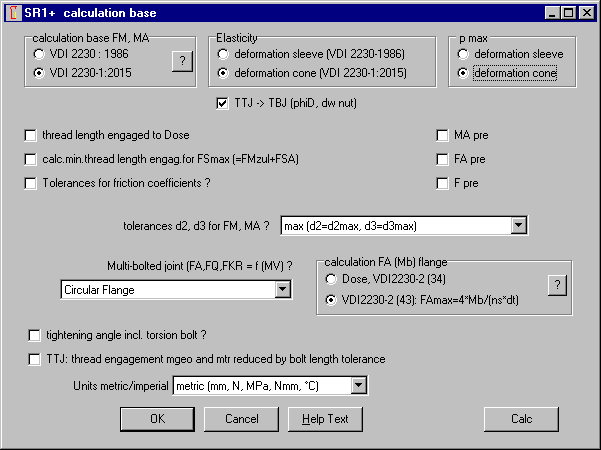The height and width of the screenshot is (450, 601).
Task: Click the SR1+ title bar application icon
Action: (13, 13)
